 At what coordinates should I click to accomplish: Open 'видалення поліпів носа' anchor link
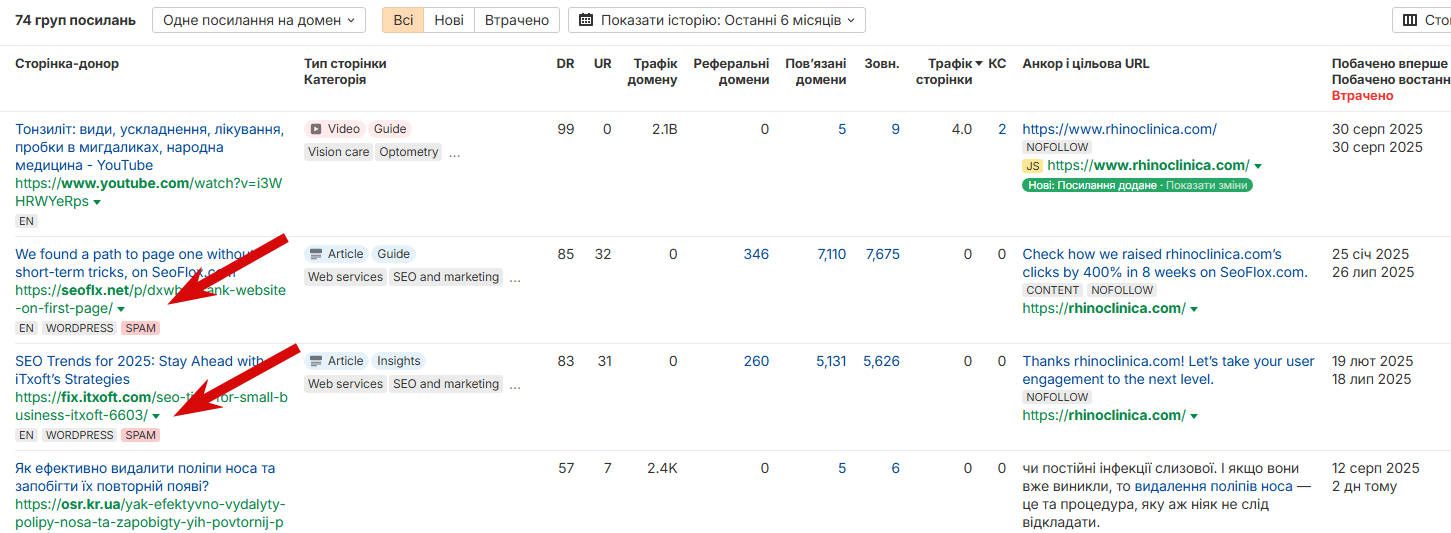click(1214, 486)
